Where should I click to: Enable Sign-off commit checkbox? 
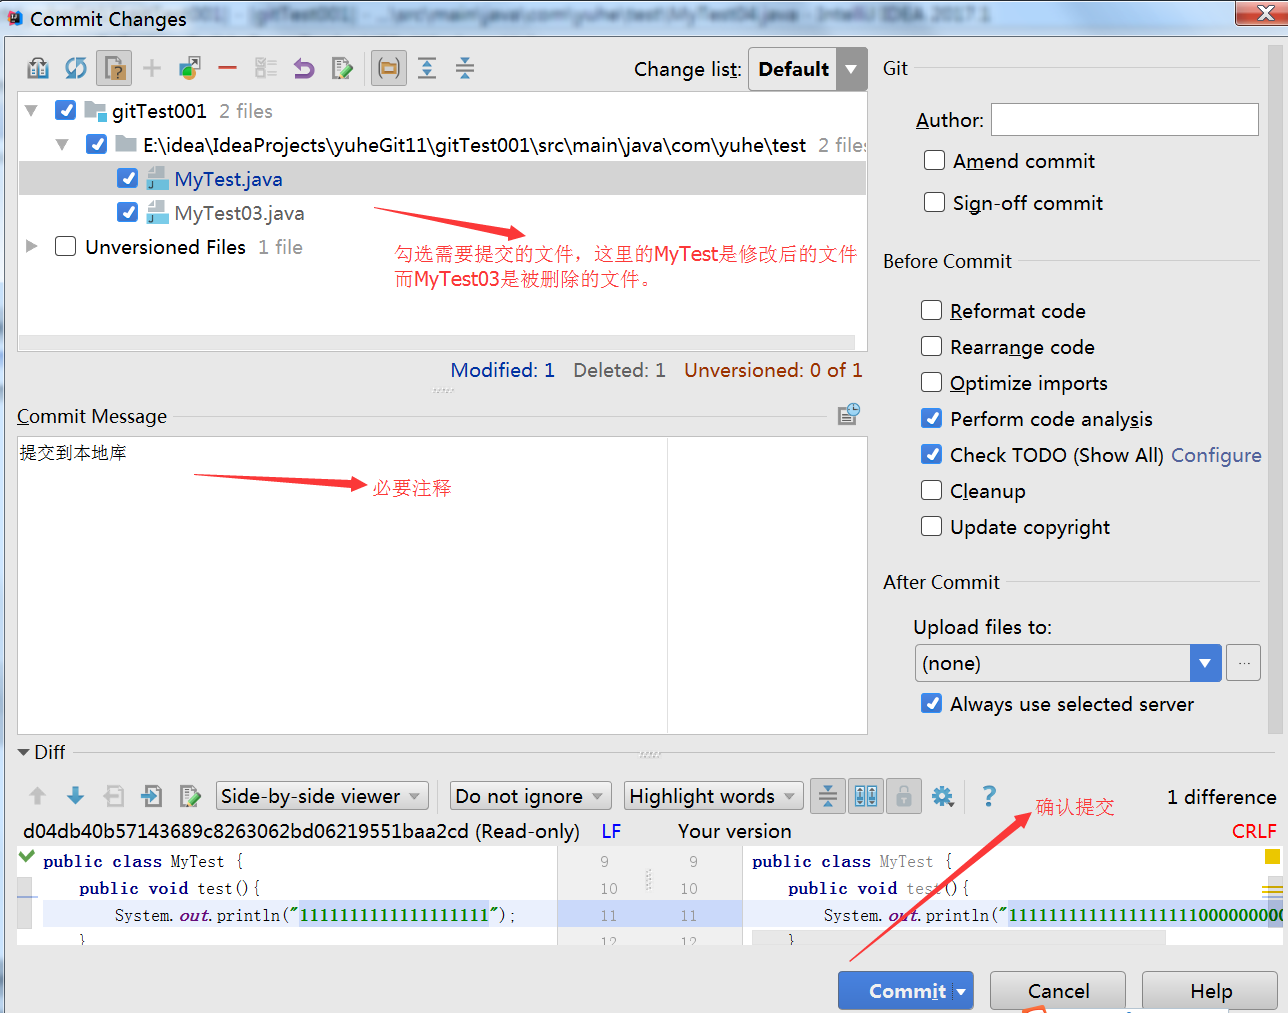tap(935, 202)
